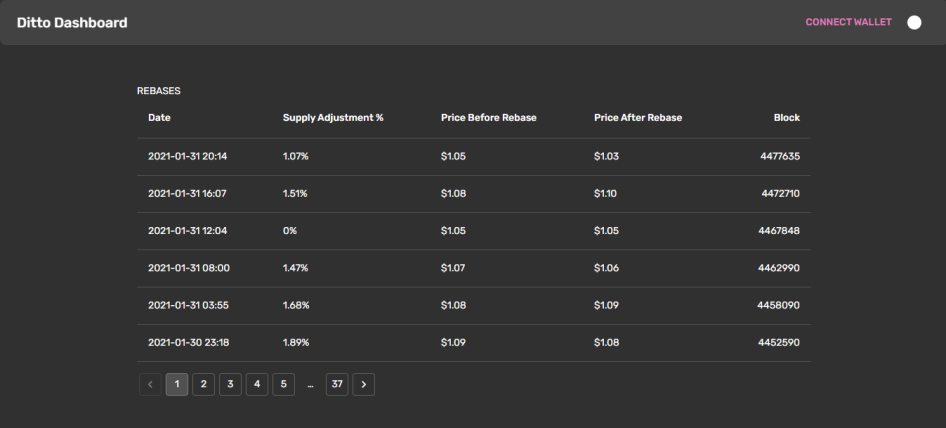
Task: Select pagination page 5
Action: click(284, 385)
